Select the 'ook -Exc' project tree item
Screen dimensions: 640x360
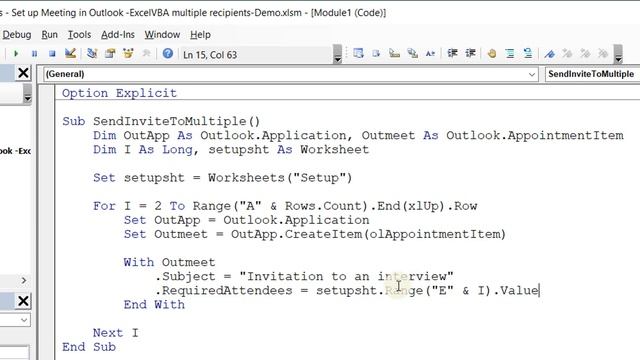(15, 151)
